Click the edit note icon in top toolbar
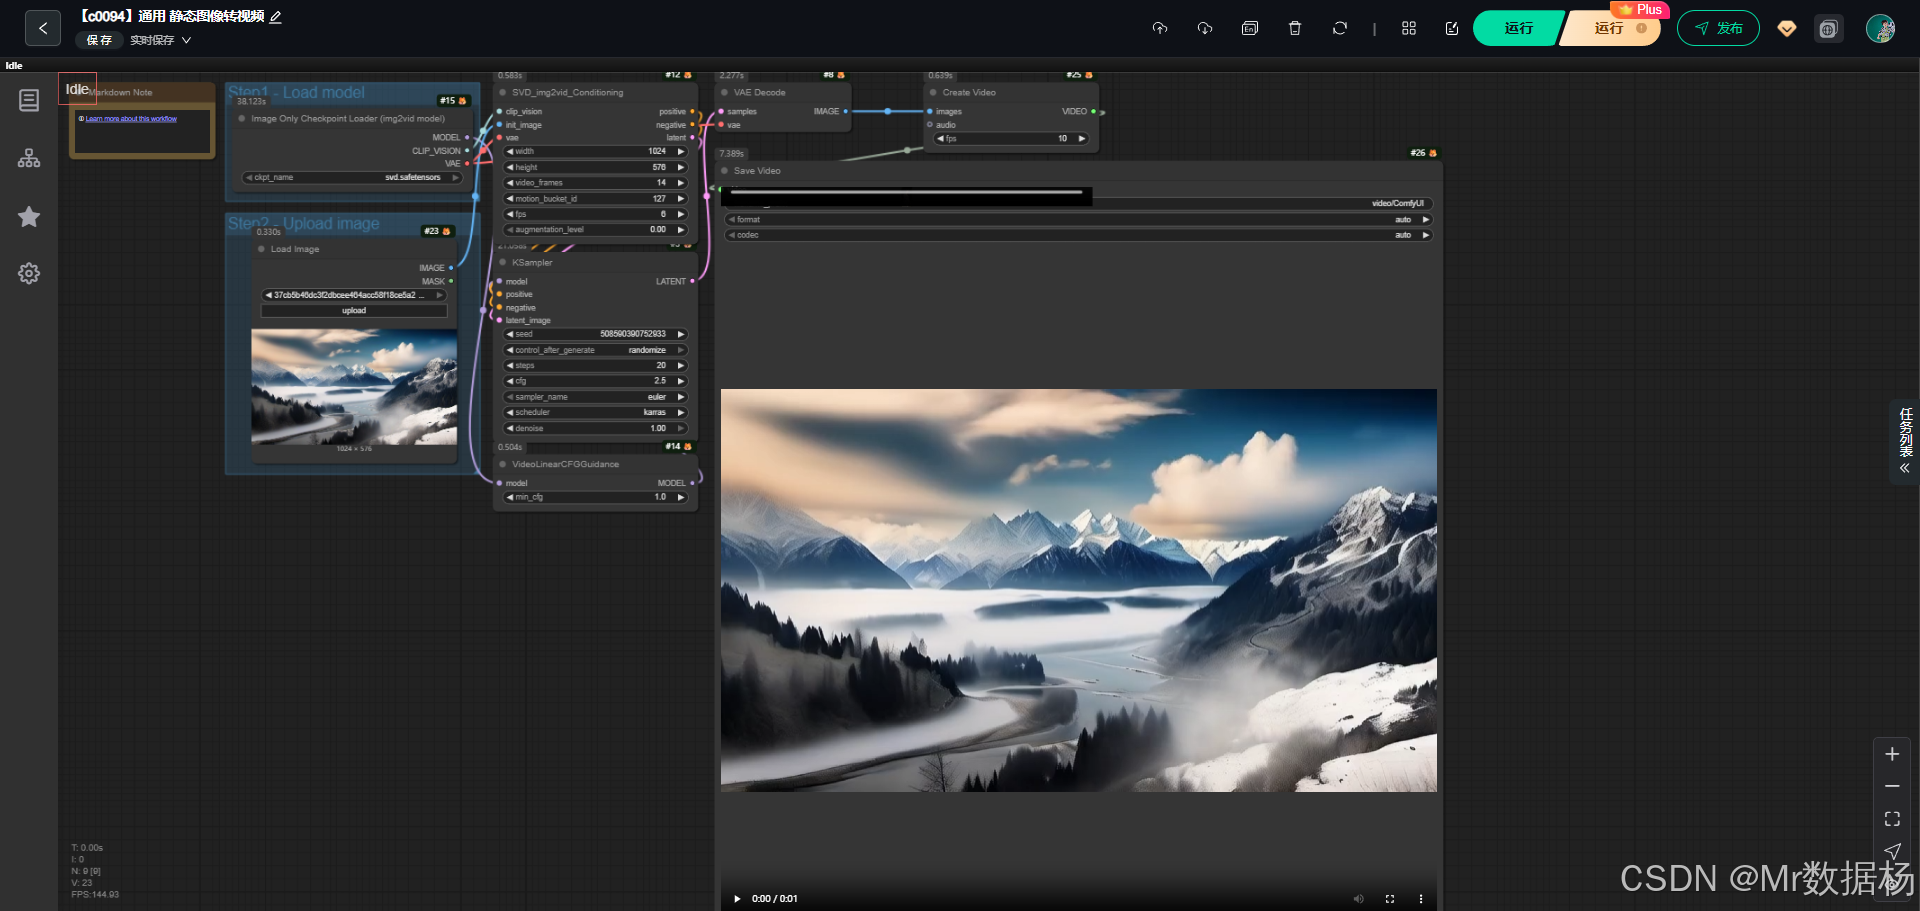 coord(1452,28)
